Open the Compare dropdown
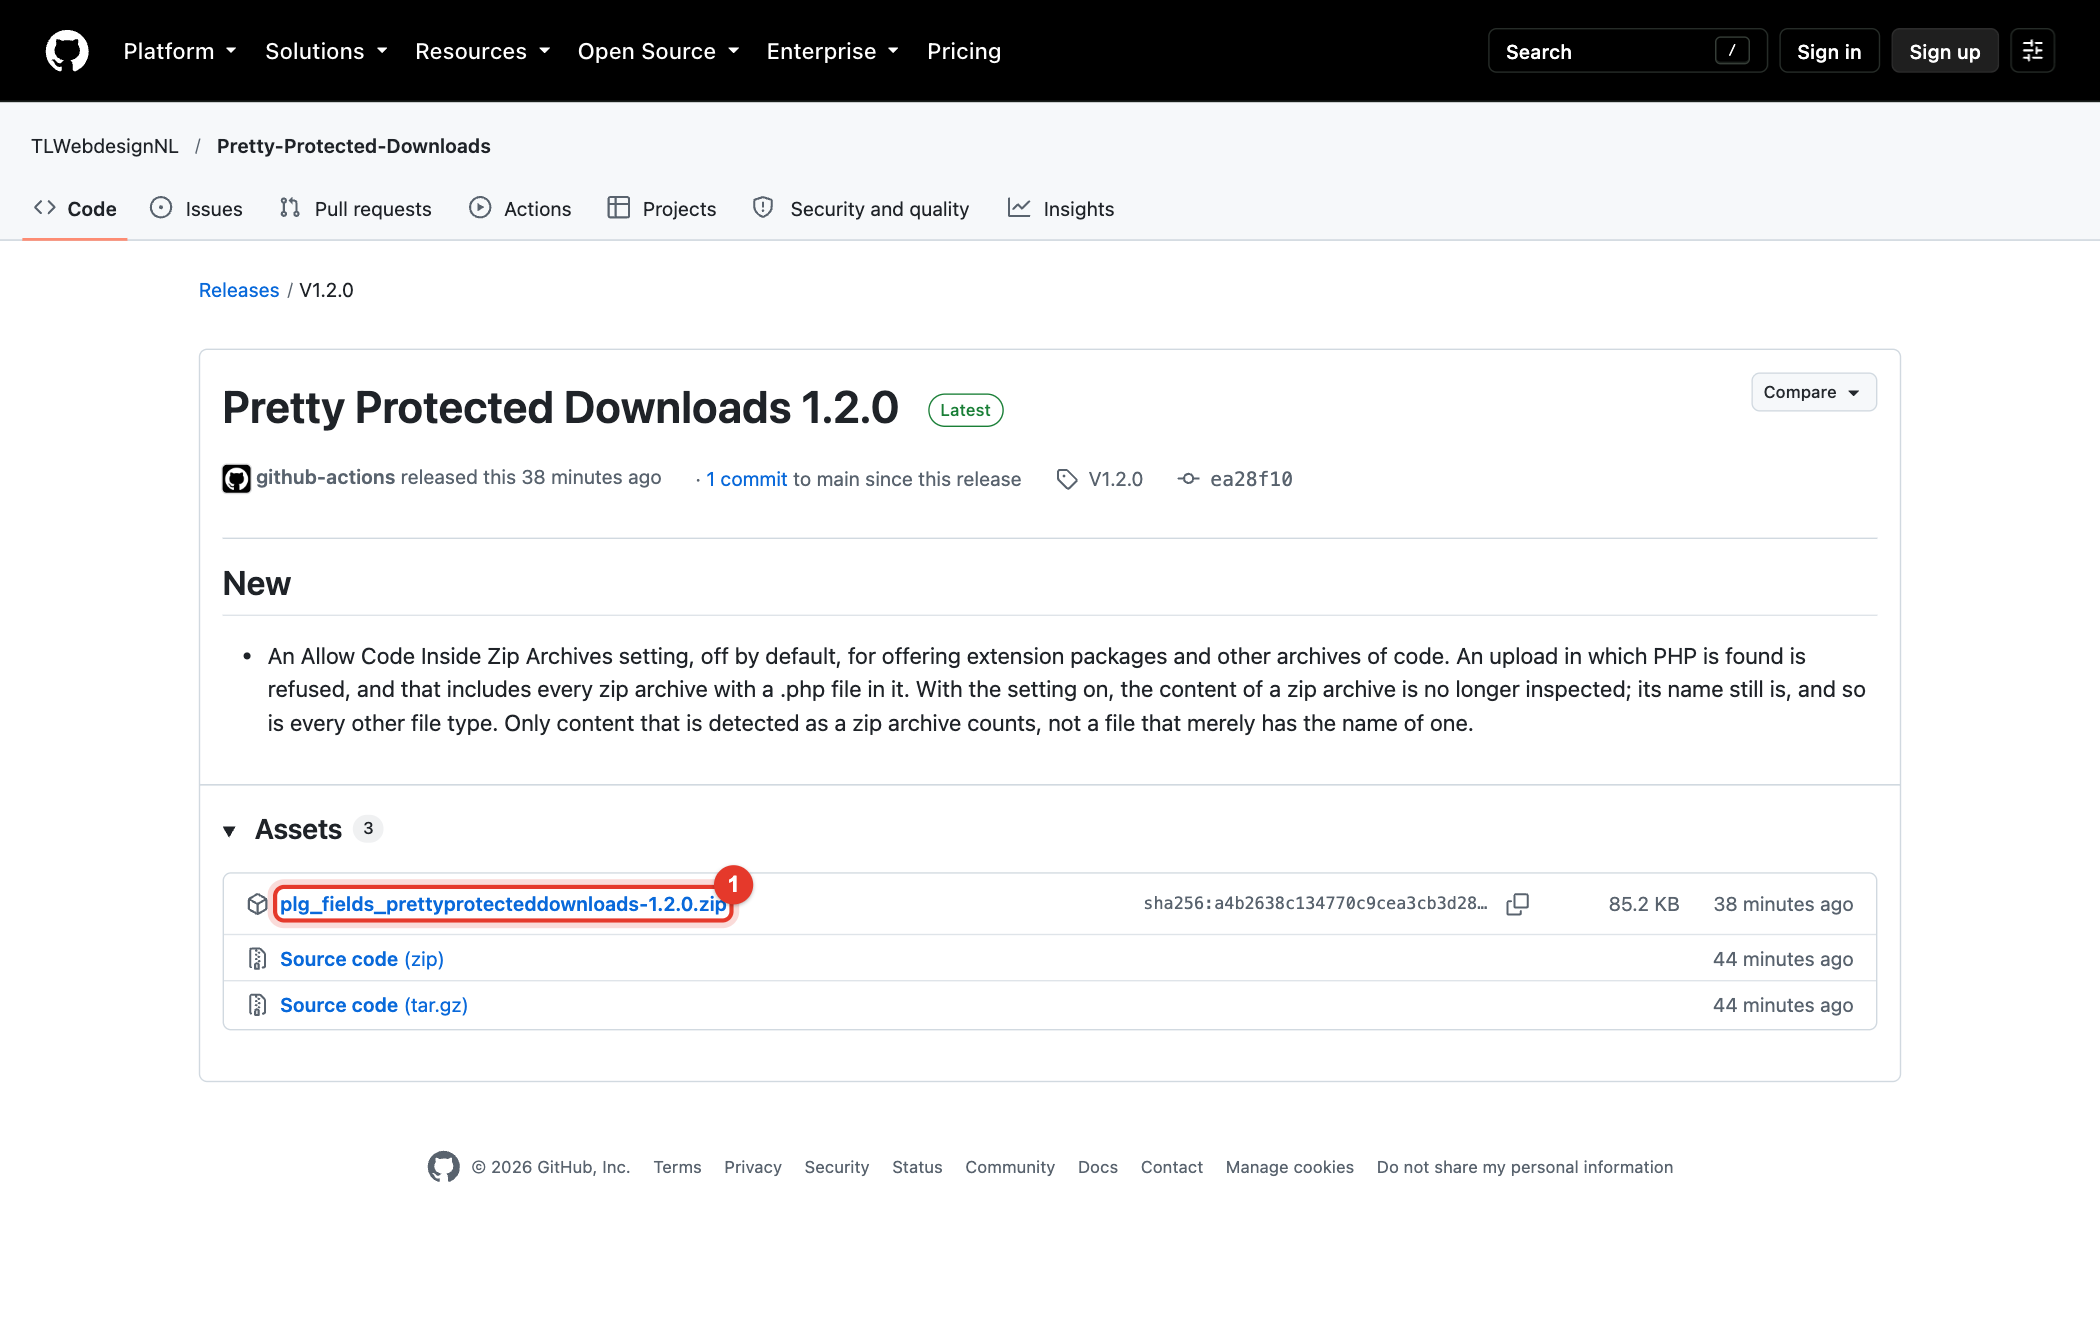 tap(1813, 392)
